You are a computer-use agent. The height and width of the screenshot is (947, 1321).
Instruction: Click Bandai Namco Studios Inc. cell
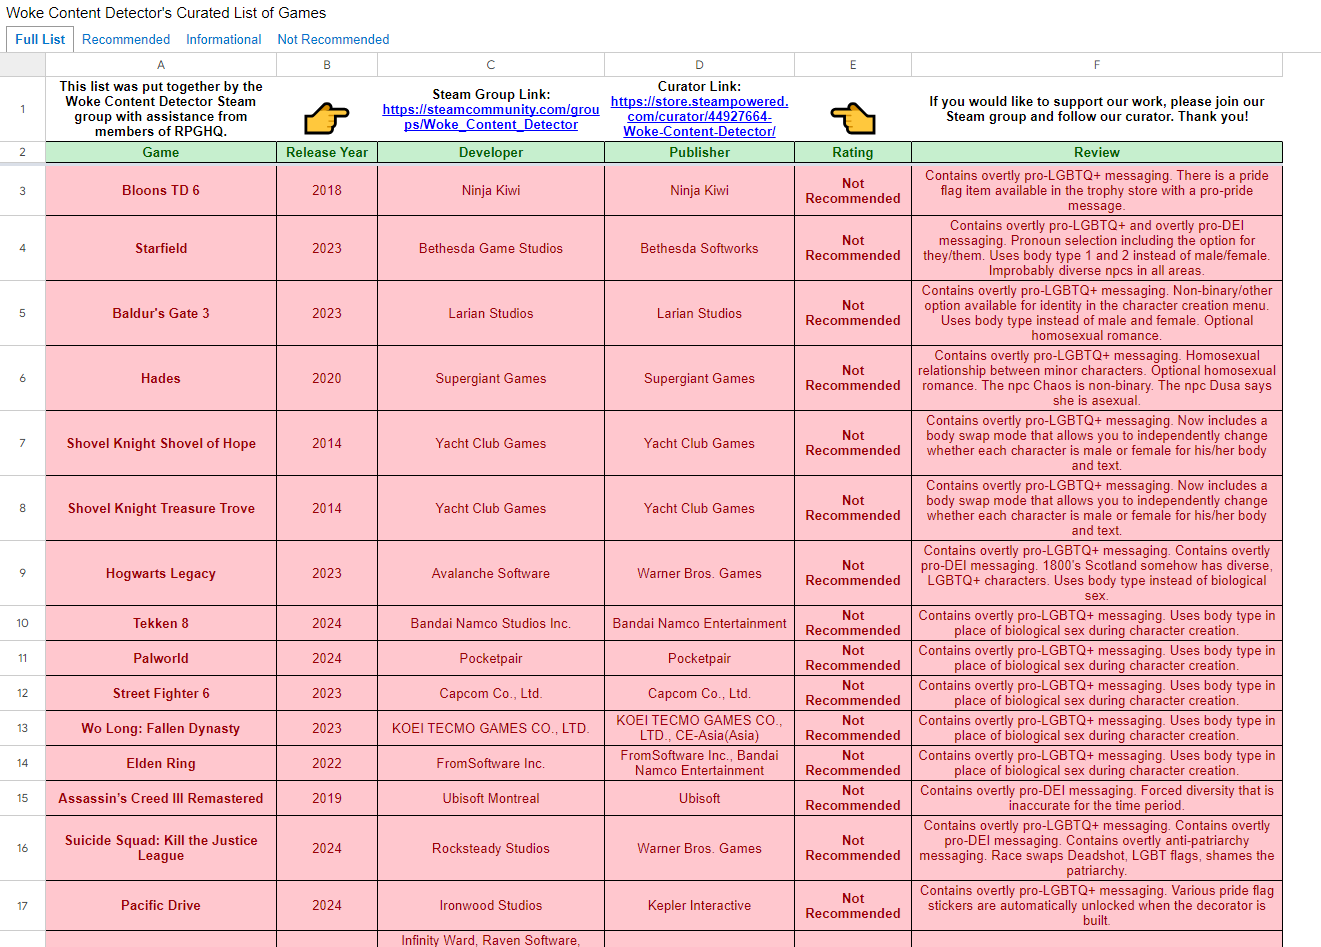pos(491,623)
